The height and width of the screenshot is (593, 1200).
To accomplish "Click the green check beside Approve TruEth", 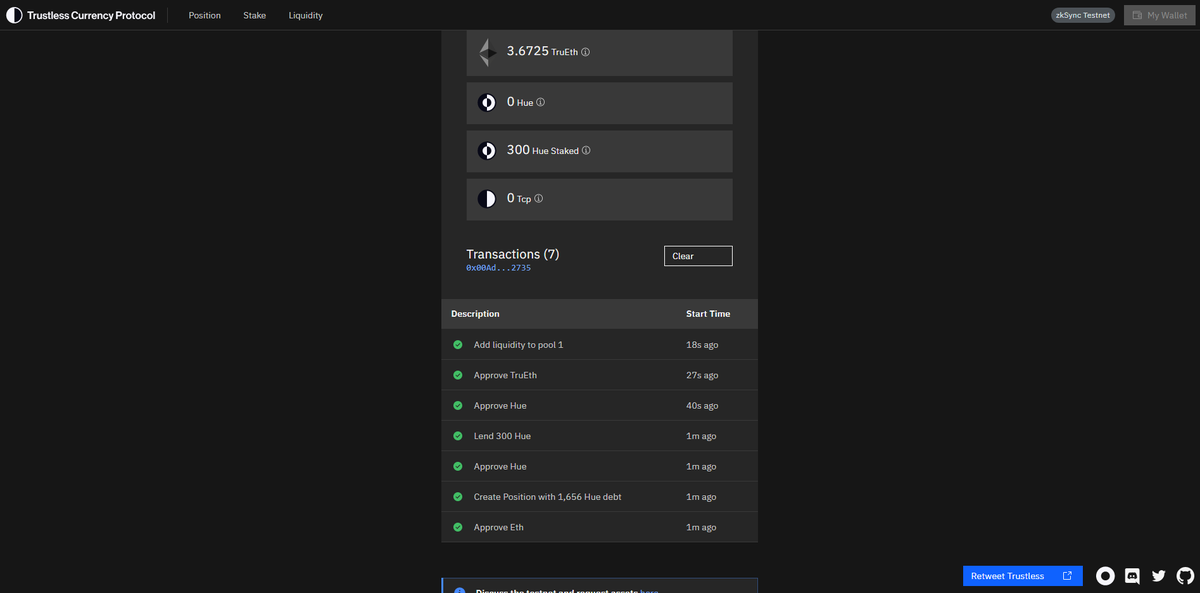I will click(457, 375).
